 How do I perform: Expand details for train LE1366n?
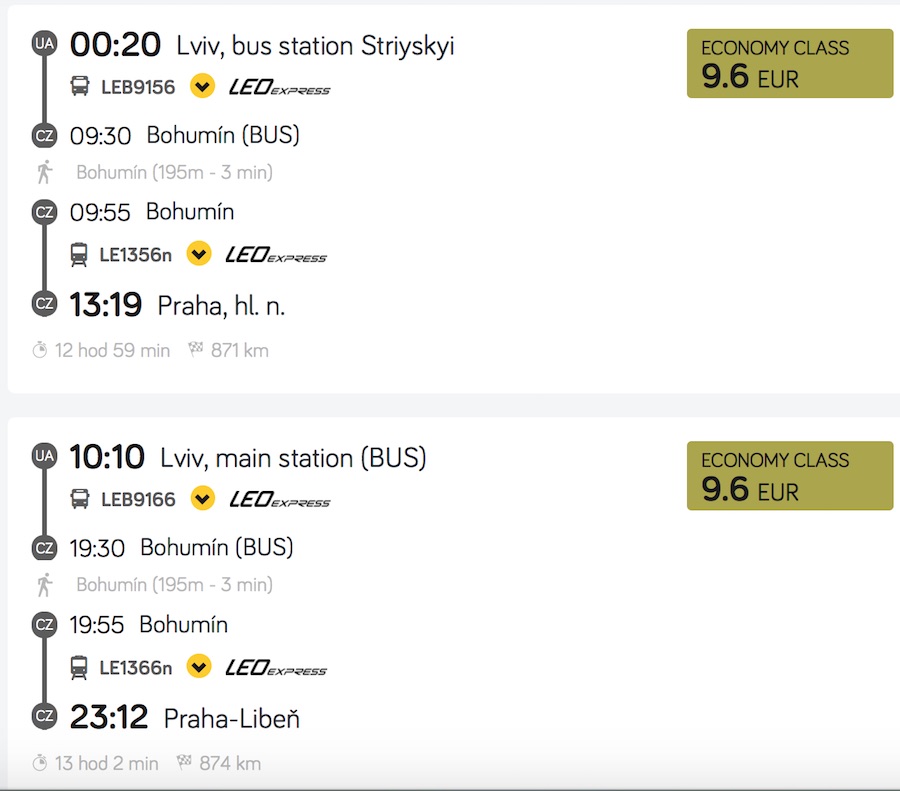[x=199, y=666]
